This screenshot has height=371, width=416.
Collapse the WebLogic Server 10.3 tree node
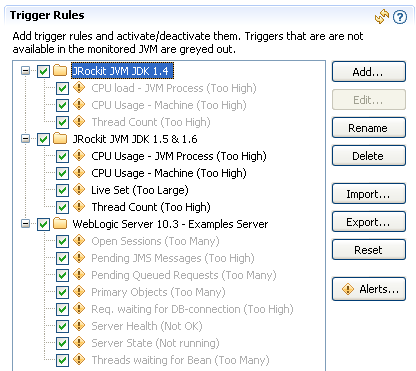pyautogui.click(x=25, y=224)
